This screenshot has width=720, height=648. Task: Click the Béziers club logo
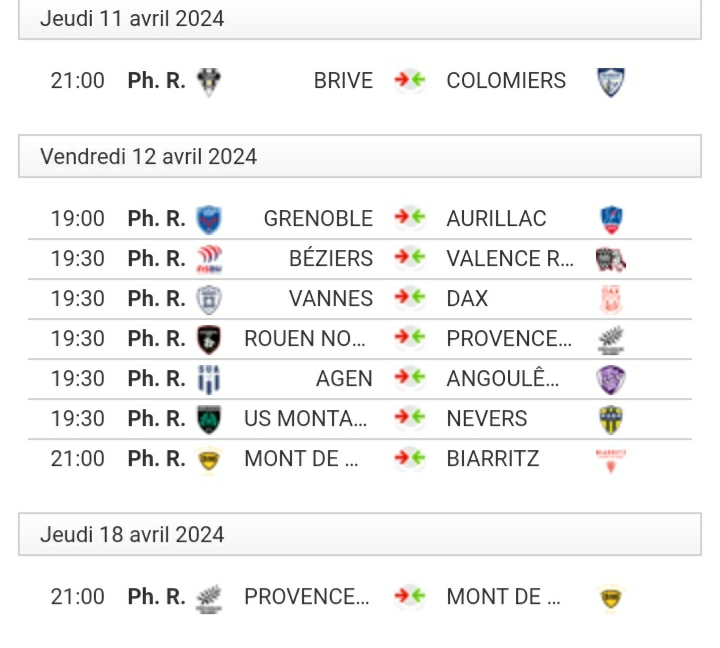[209, 259]
